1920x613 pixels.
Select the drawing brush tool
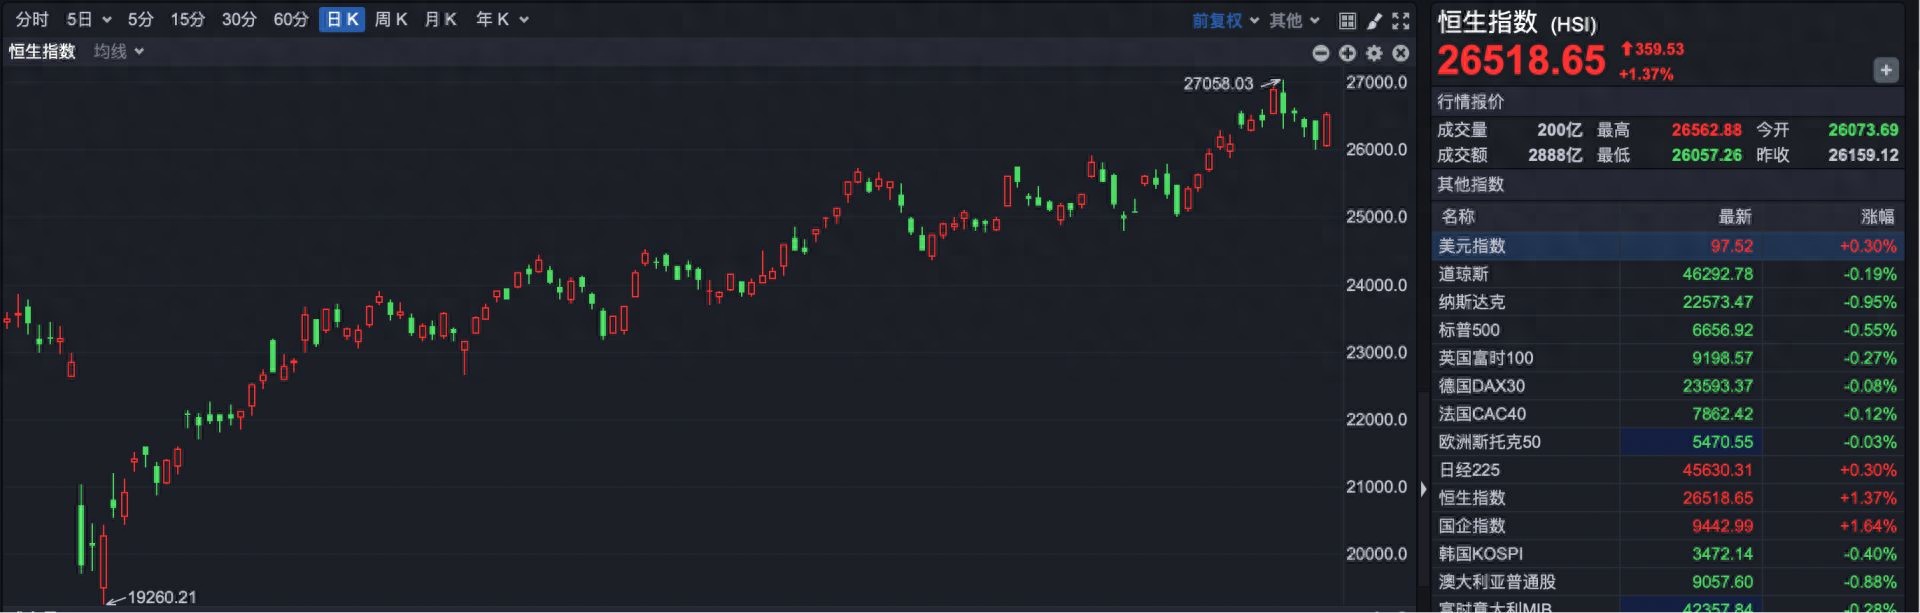[1374, 20]
